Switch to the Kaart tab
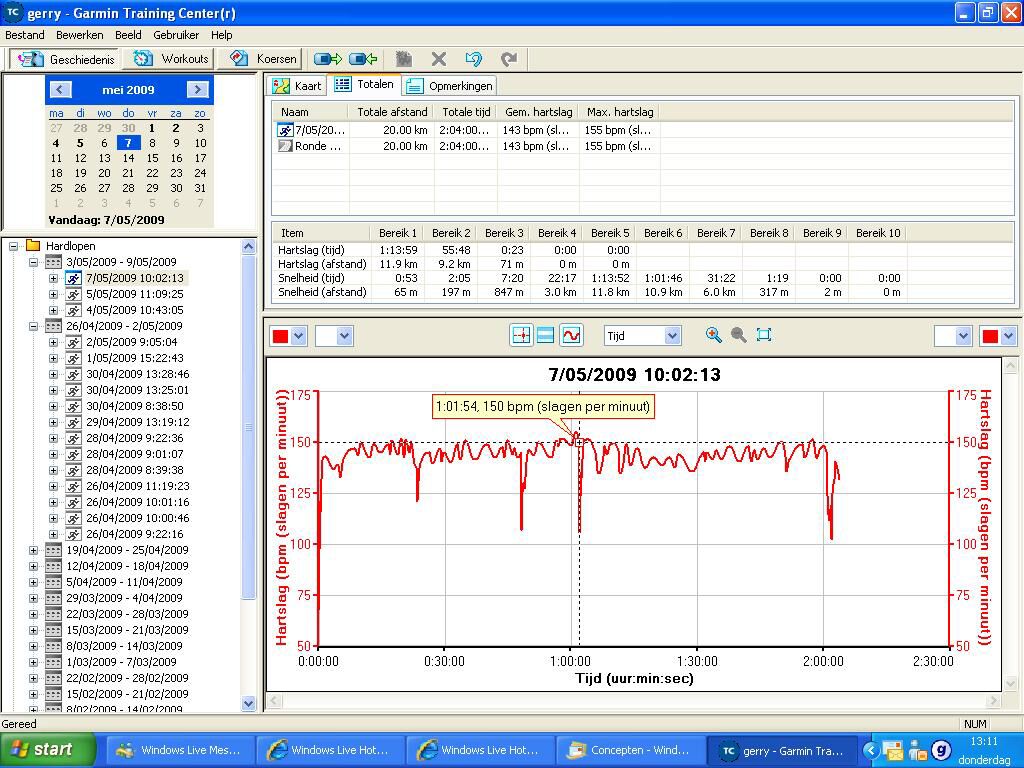 297,86
